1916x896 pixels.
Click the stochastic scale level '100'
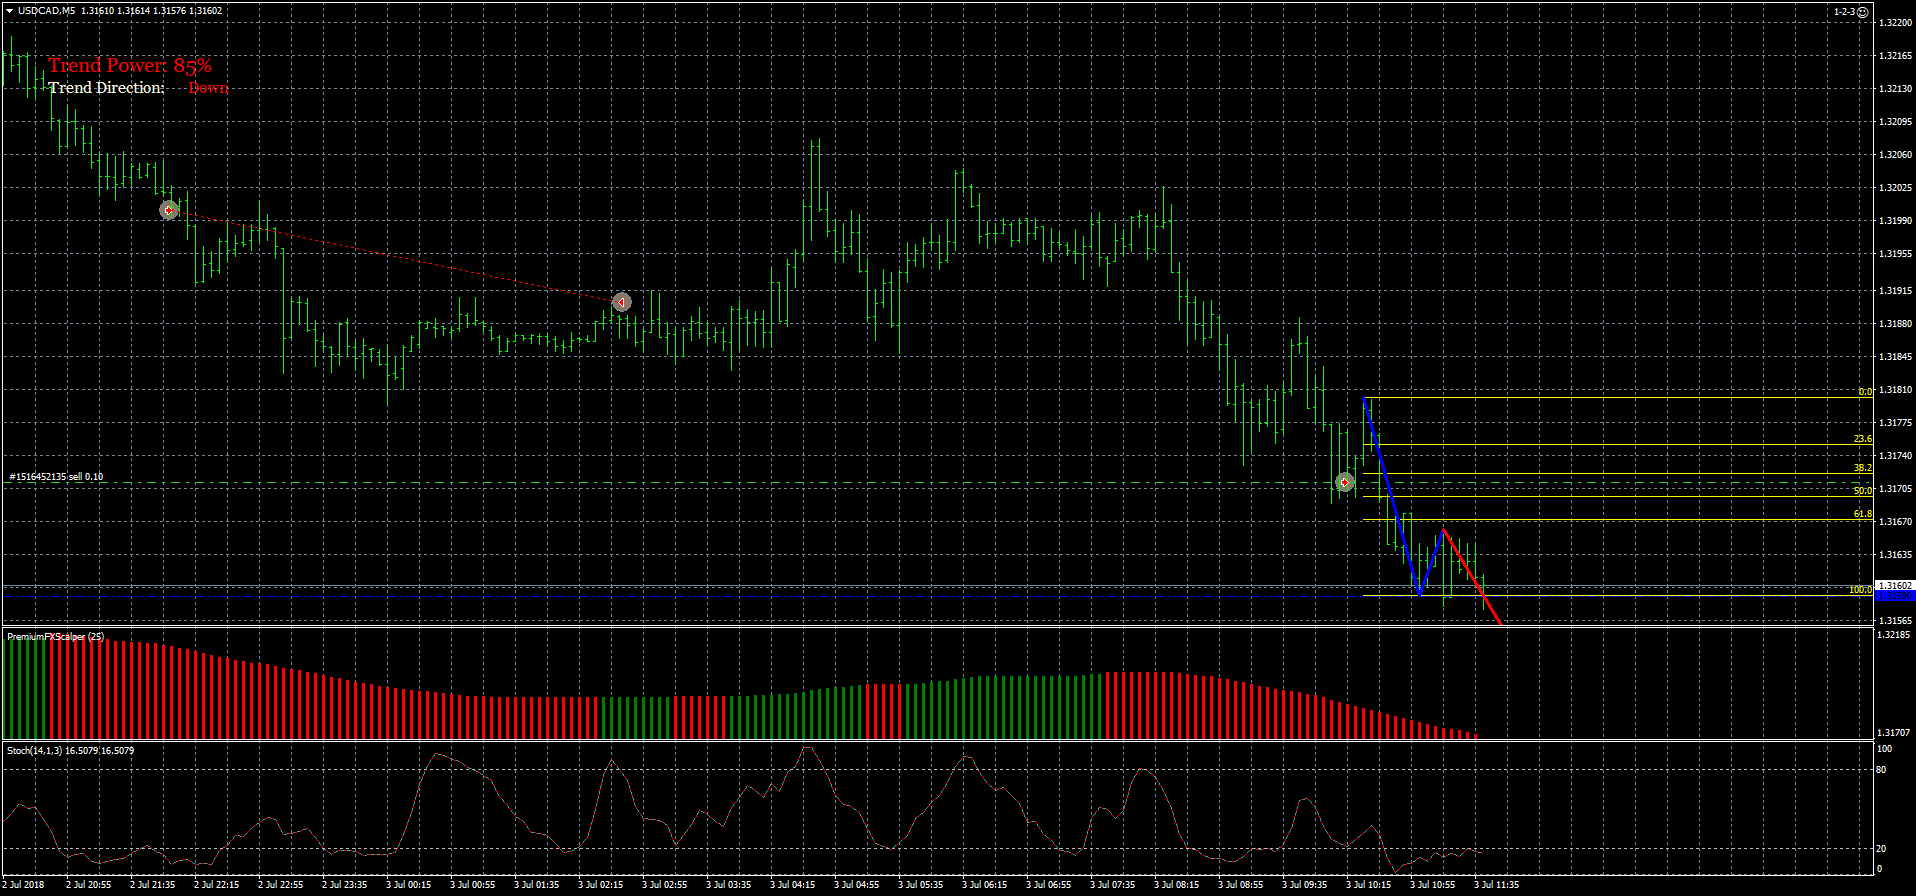[1884, 749]
